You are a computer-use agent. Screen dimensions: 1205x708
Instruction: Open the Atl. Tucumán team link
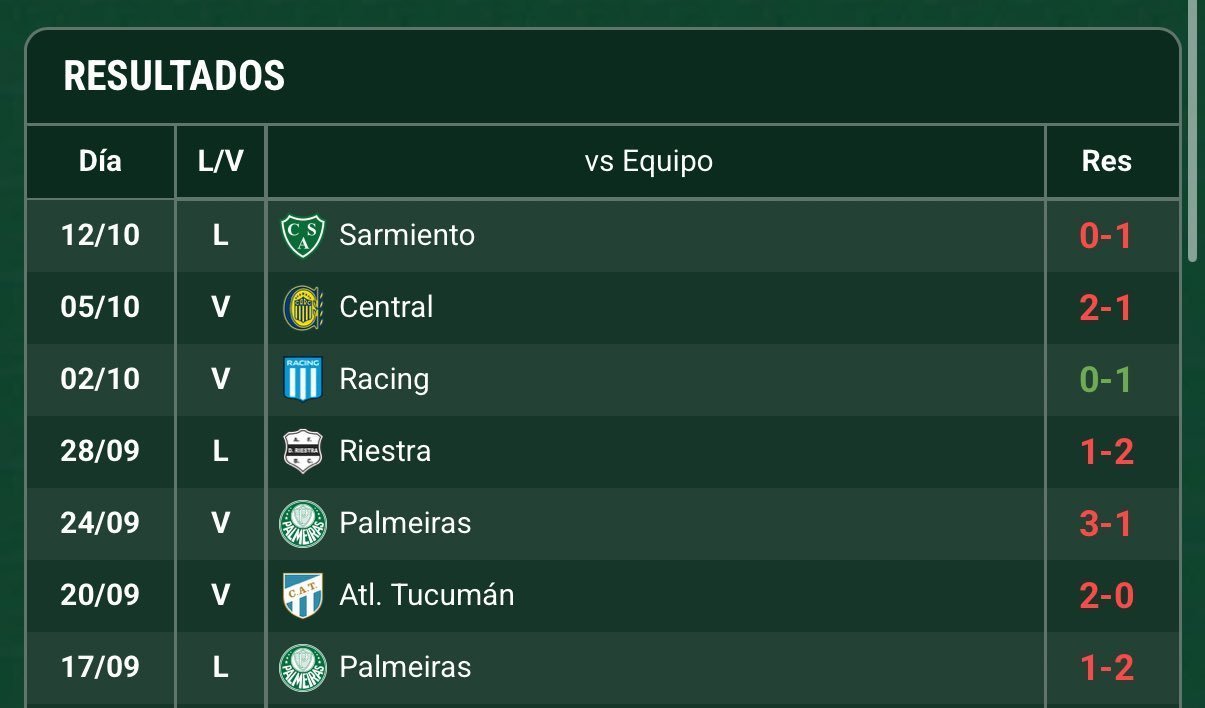pos(427,595)
